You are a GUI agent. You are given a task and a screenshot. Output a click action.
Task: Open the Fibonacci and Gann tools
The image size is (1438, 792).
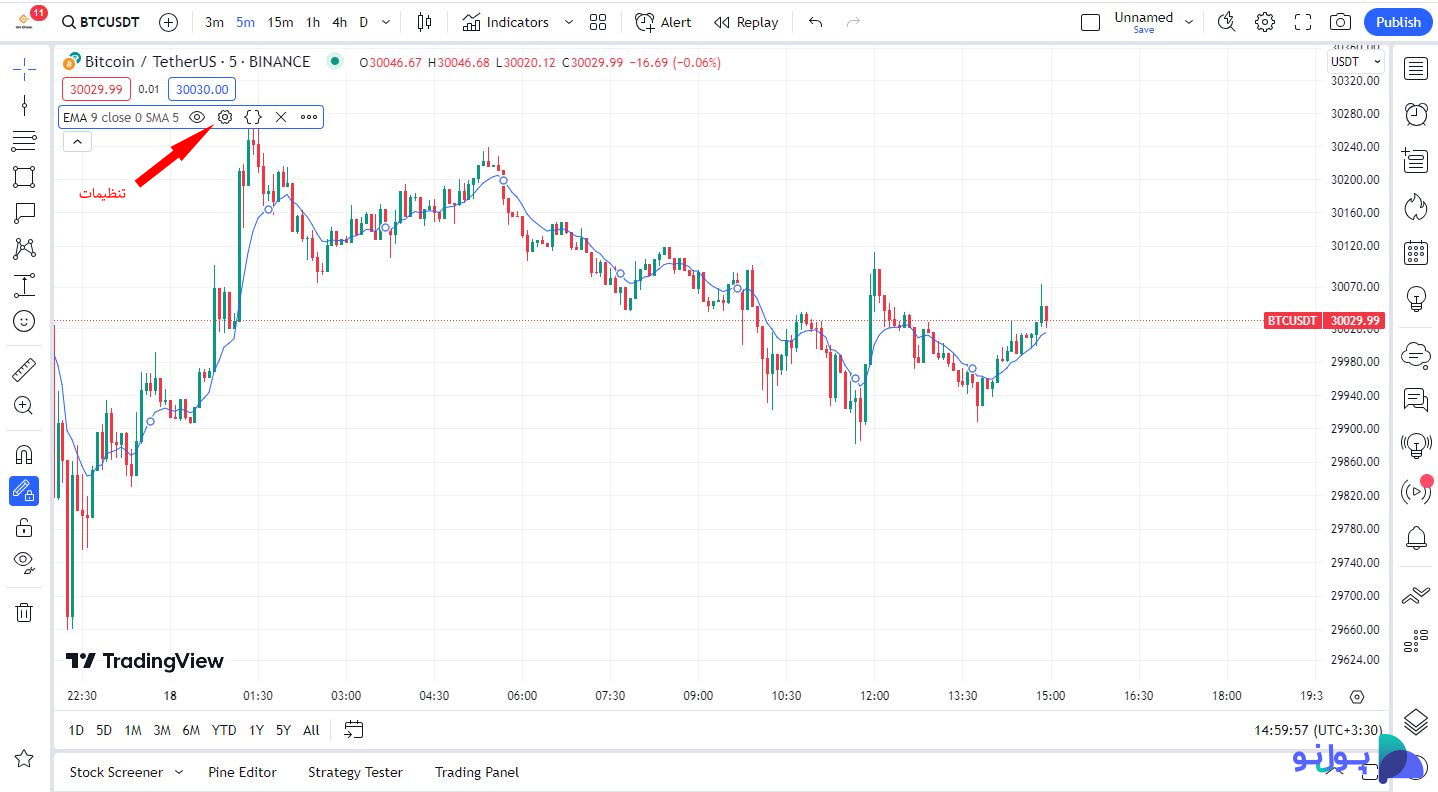[24, 141]
